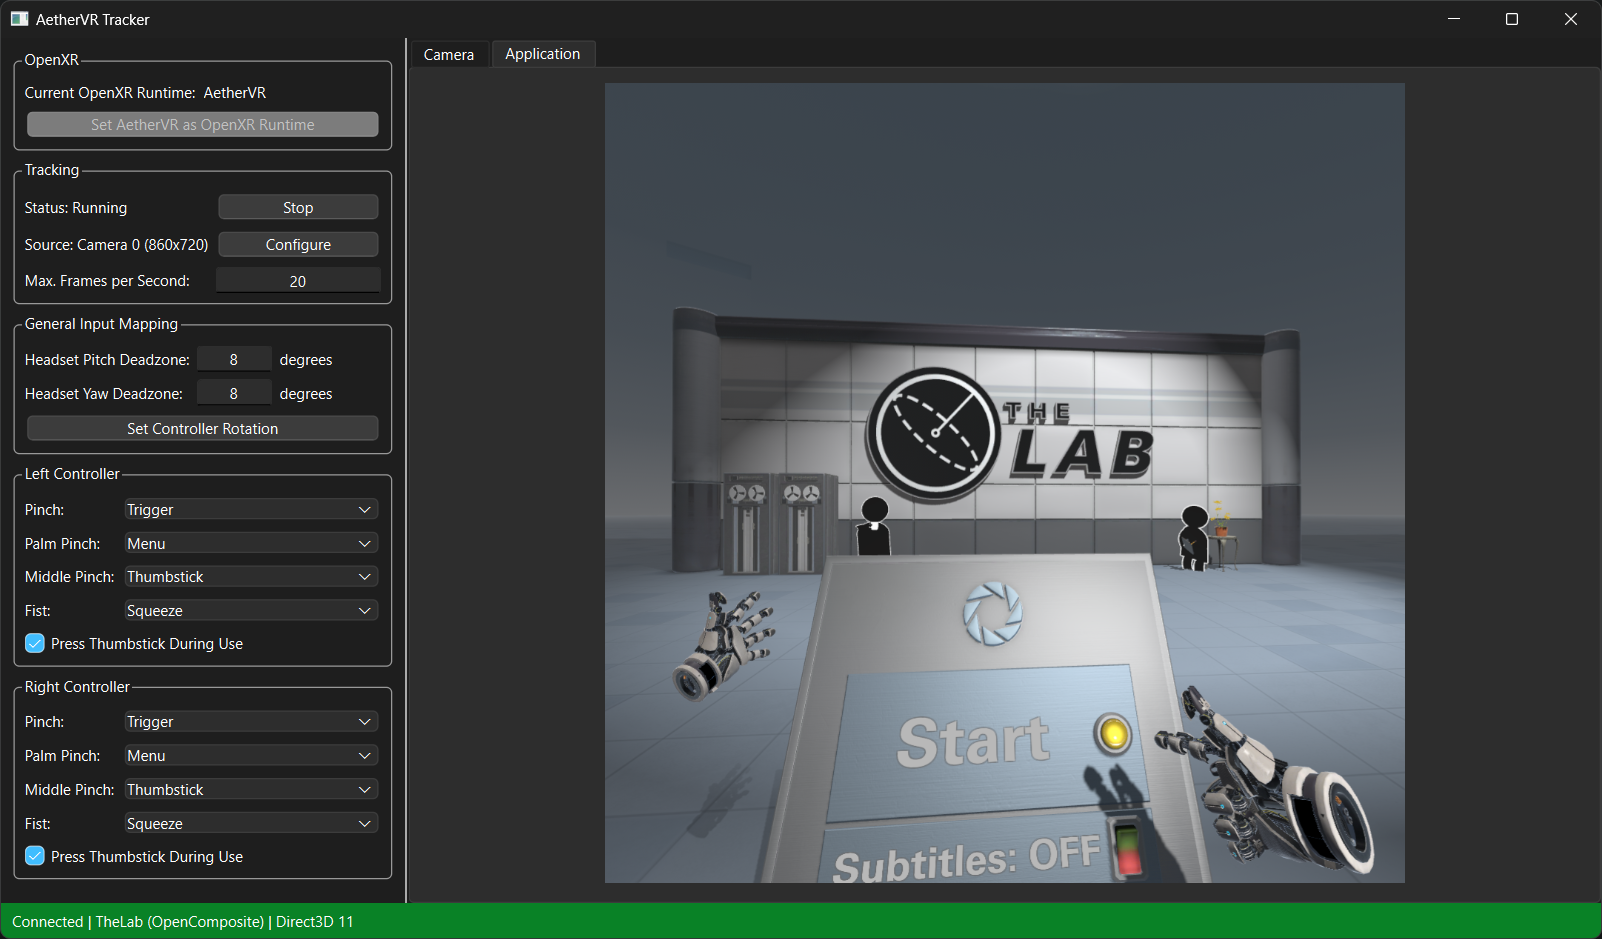
Task: Open Right Controller Palm Pinch dropdown
Action: pyautogui.click(x=251, y=756)
